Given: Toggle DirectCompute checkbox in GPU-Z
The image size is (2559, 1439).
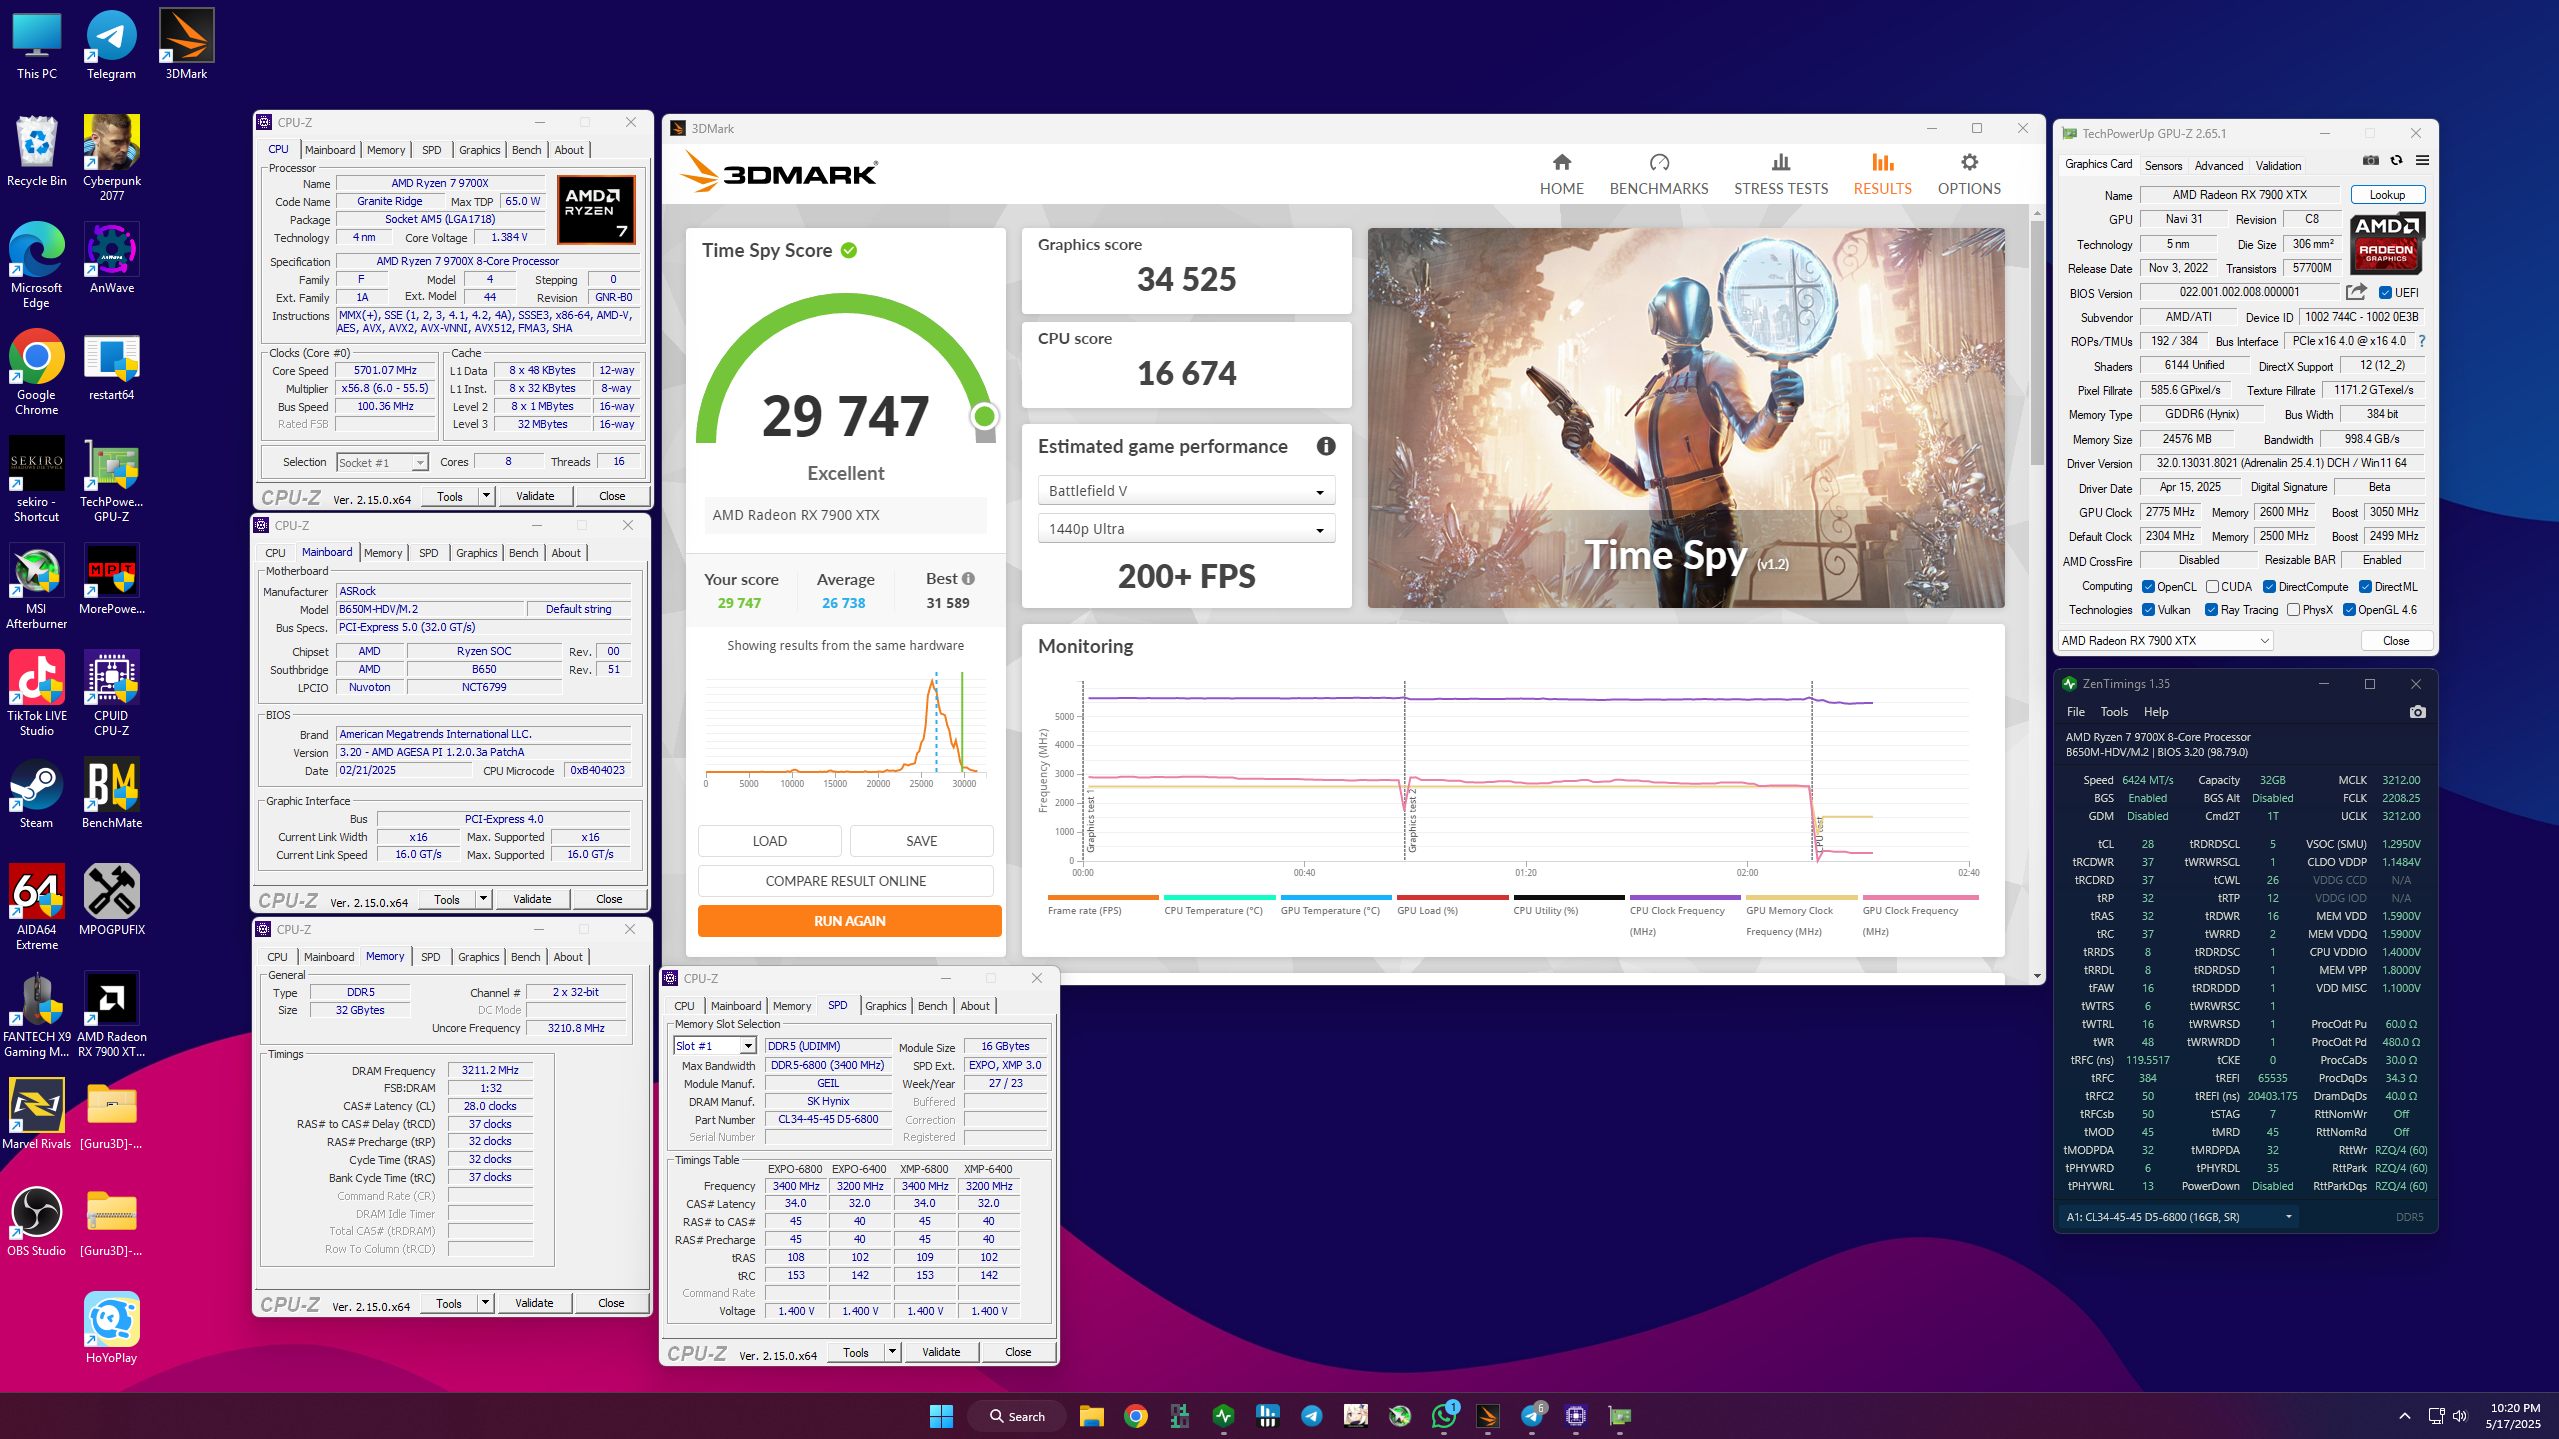Looking at the screenshot, I should pyautogui.click(x=2270, y=587).
